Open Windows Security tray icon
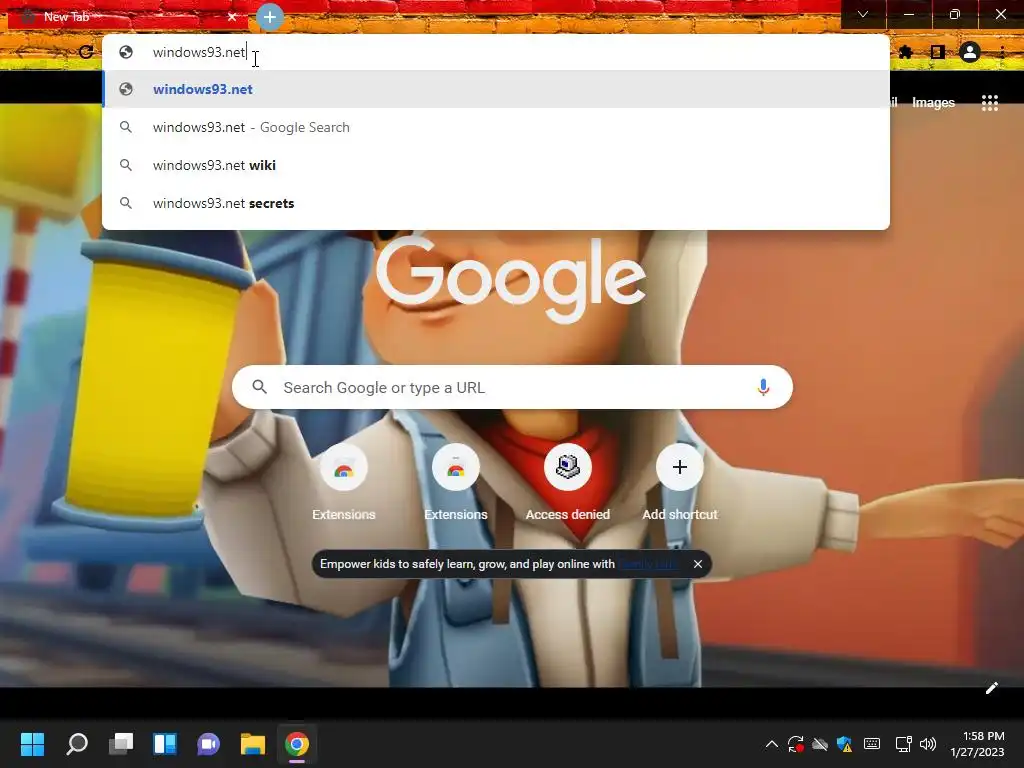Image resolution: width=1024 pixels, height=768 pixels. click(x=844, y=744)
